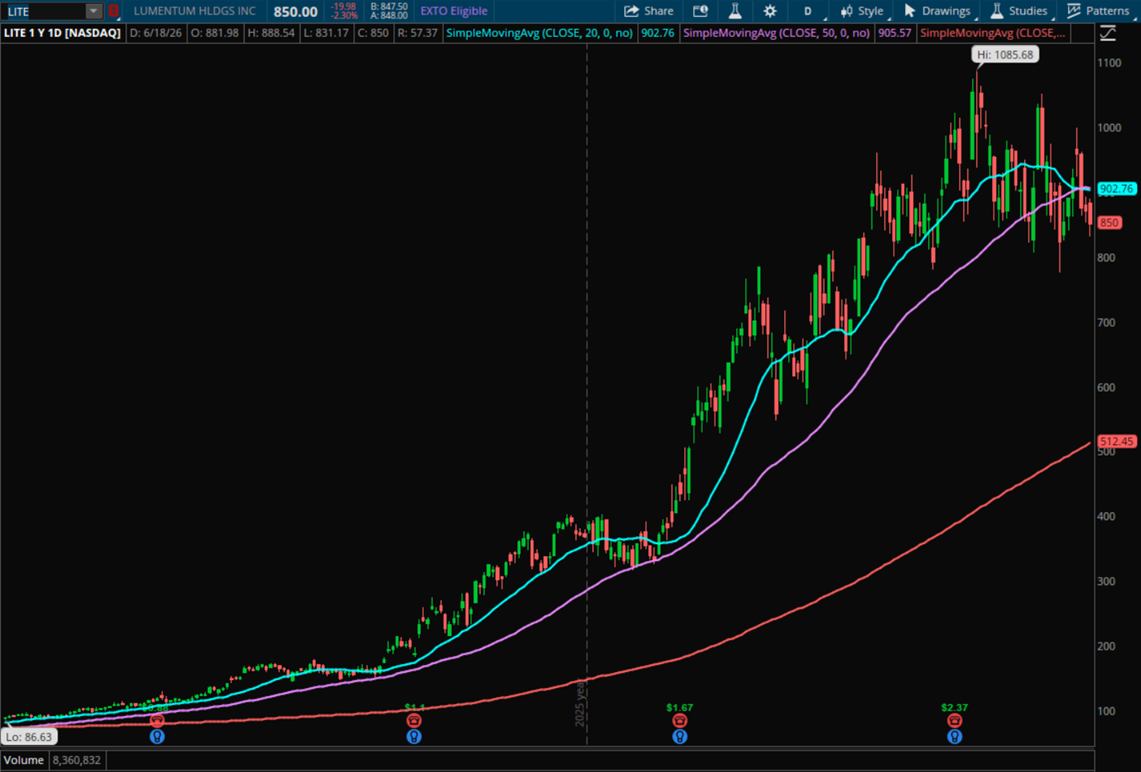Viewport: 1141px width, 772px height.
Task: Open the symbol selector dropdown arrow next to LITE
Action: (x=93, y=11)
